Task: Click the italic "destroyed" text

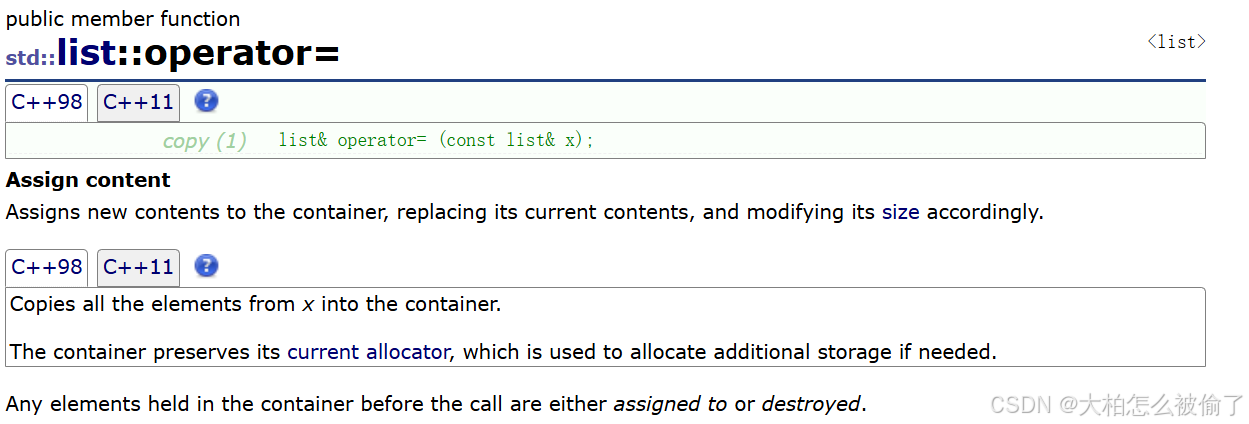Action: point(810,404)
